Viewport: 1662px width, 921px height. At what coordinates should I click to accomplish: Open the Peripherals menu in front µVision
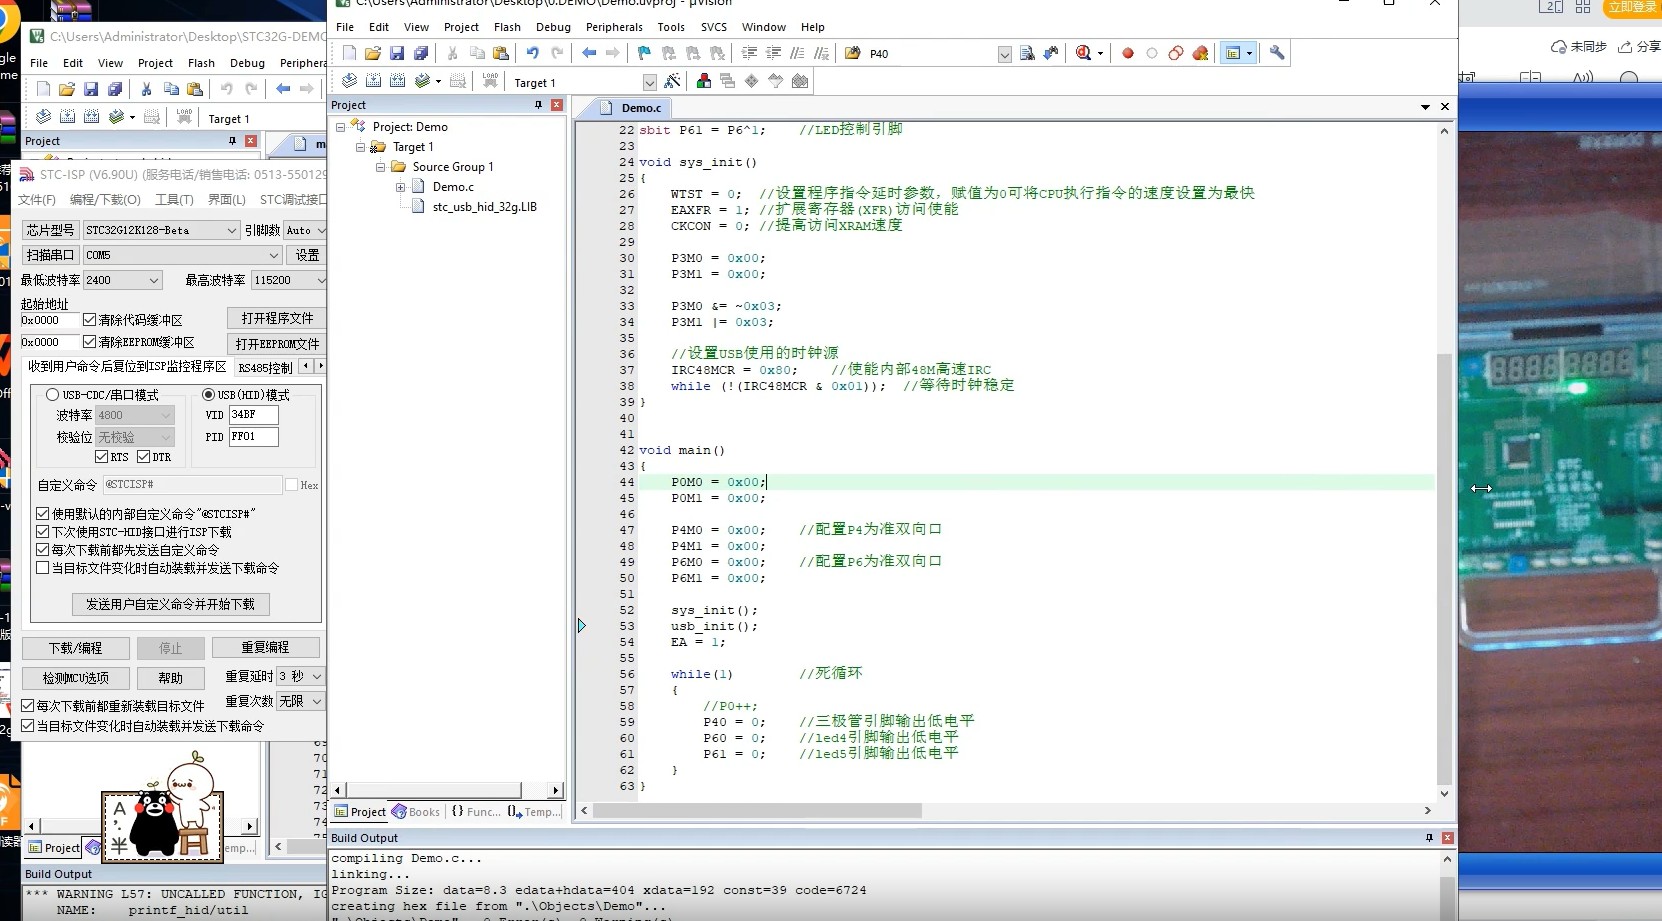[x=614, y=27]
